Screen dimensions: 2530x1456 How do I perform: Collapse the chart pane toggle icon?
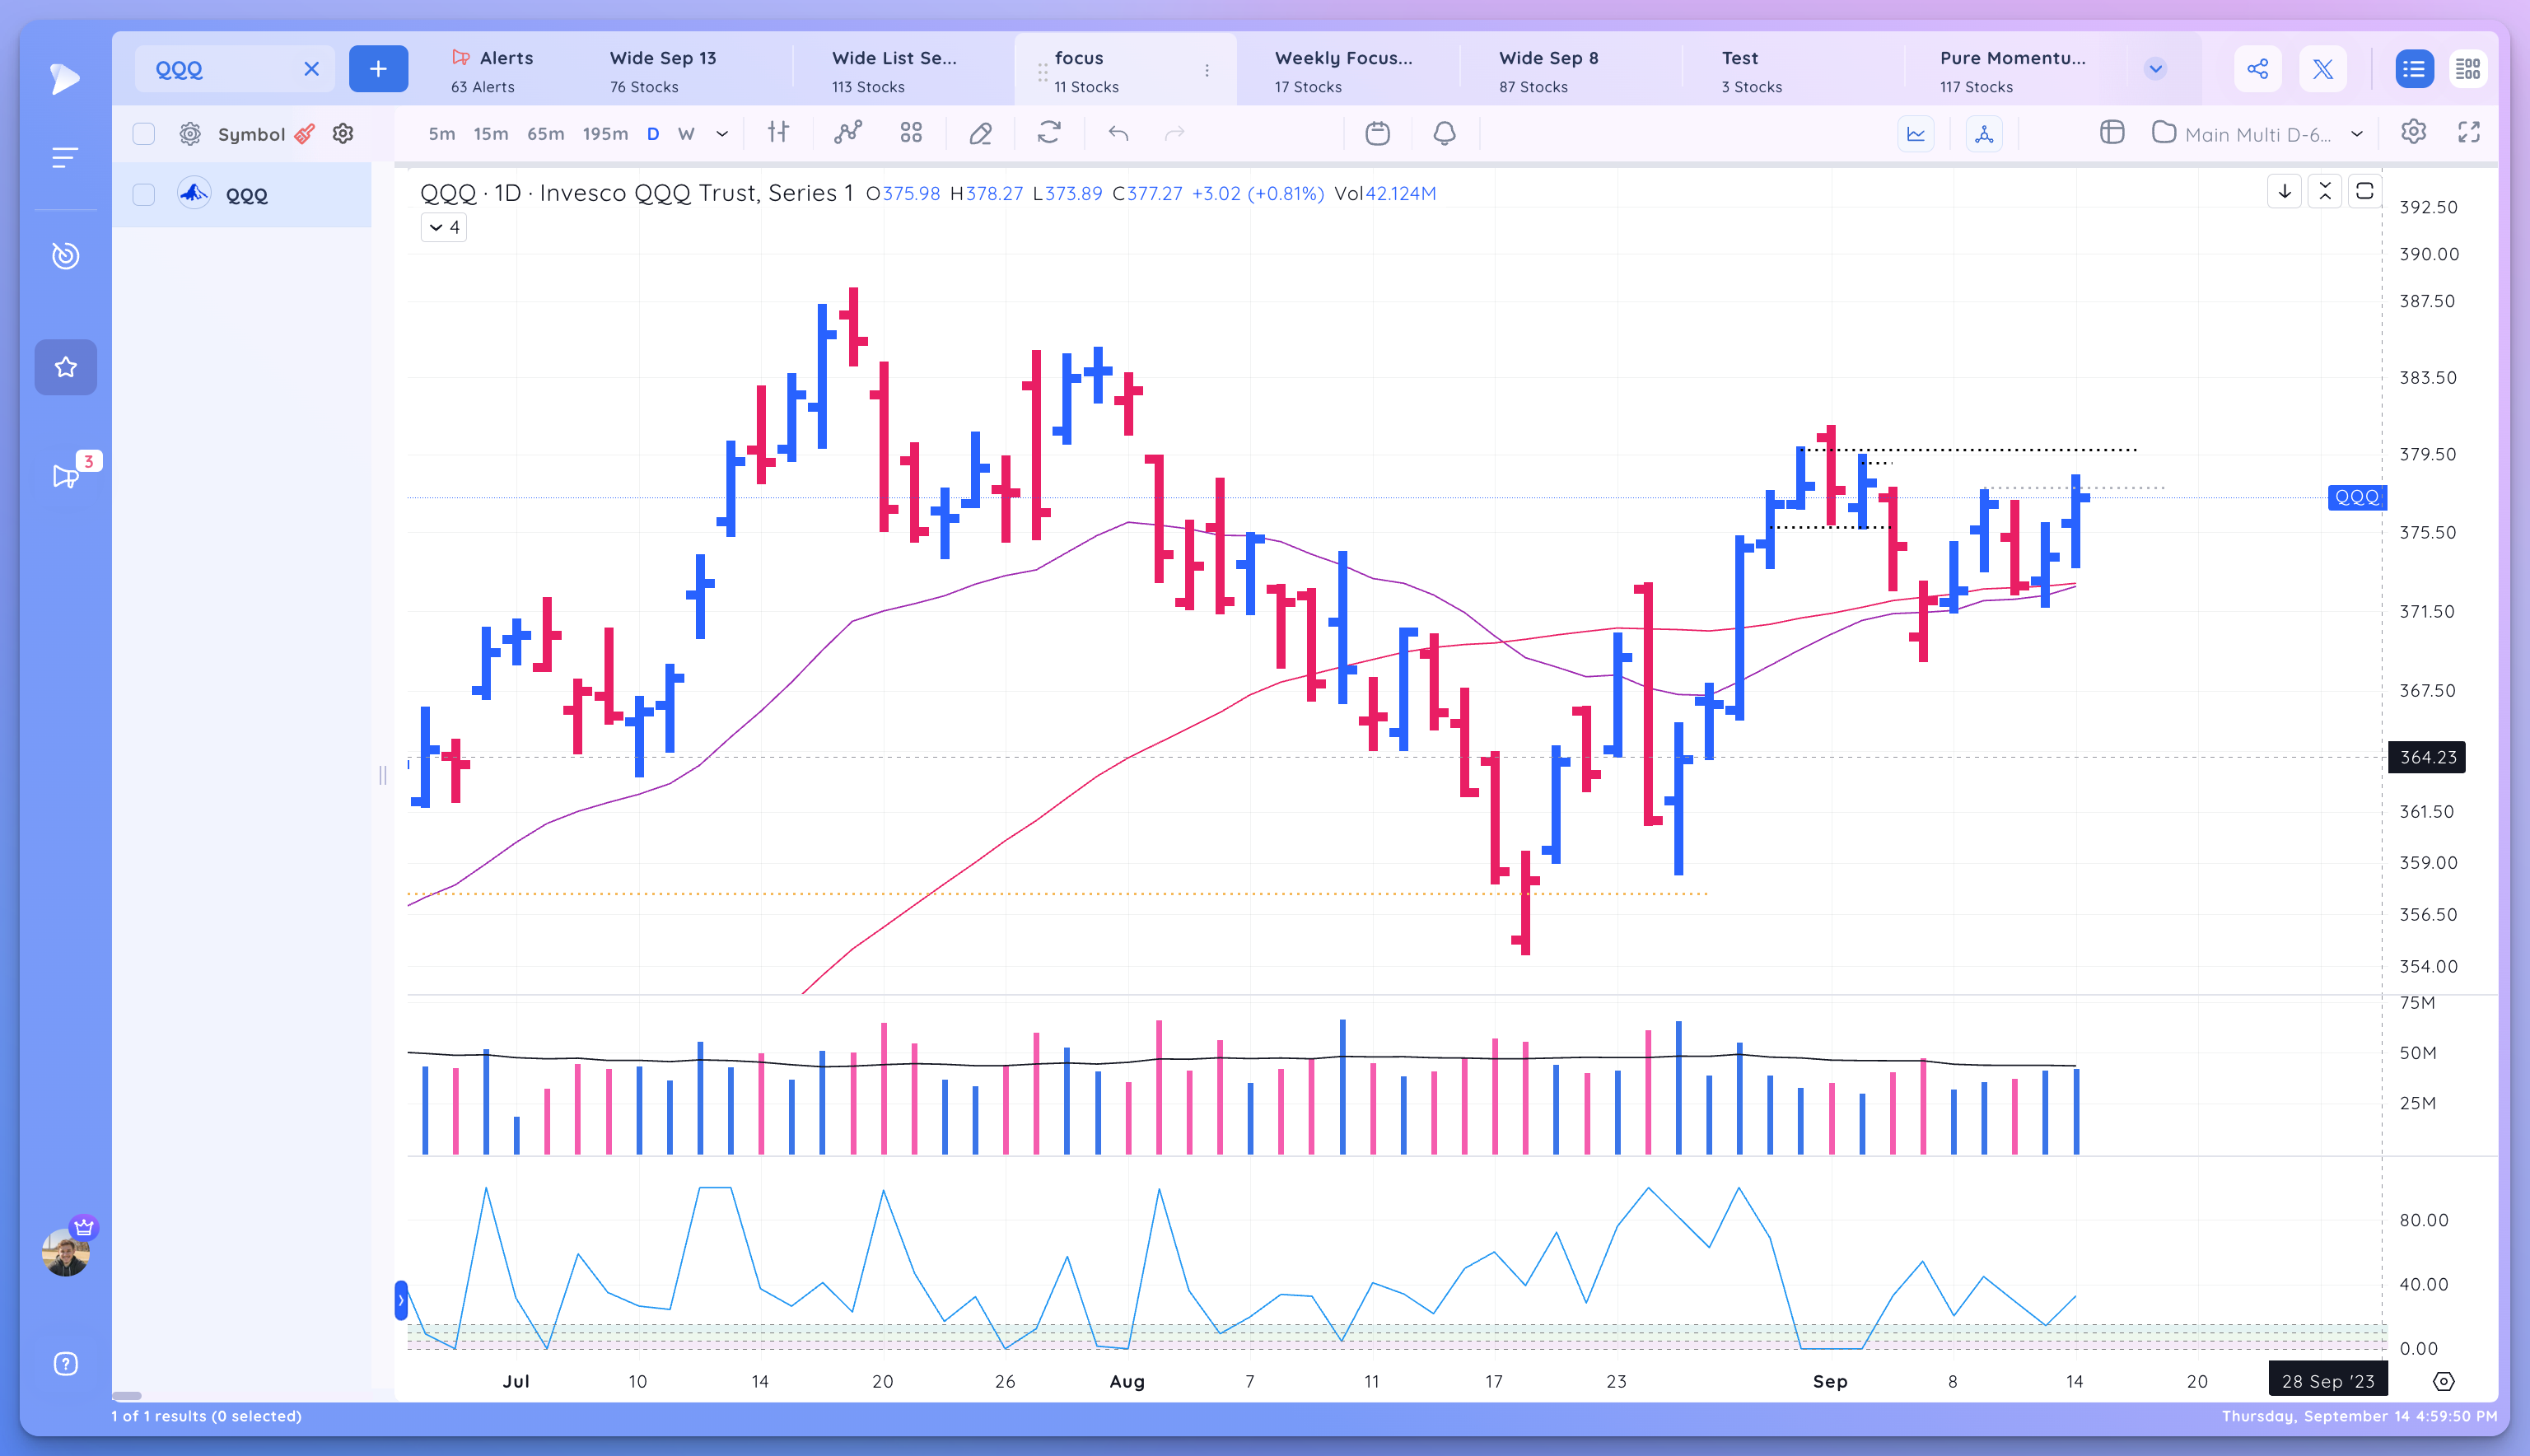point(2324,191)
